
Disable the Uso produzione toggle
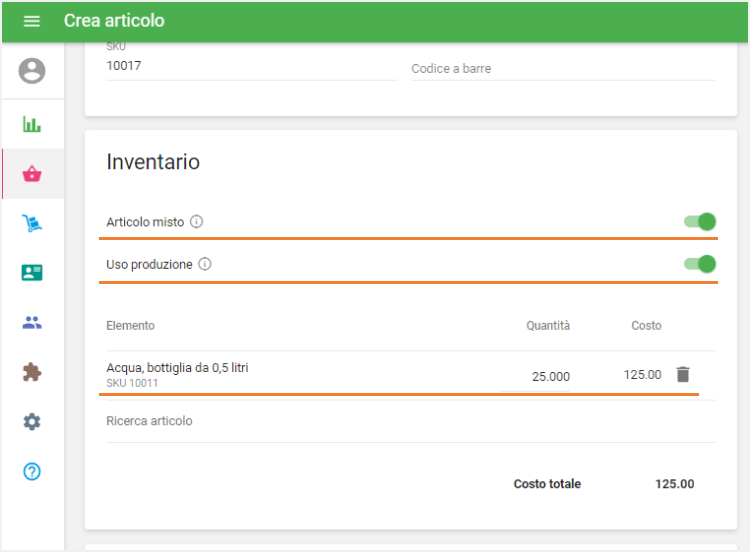(700, 264)
